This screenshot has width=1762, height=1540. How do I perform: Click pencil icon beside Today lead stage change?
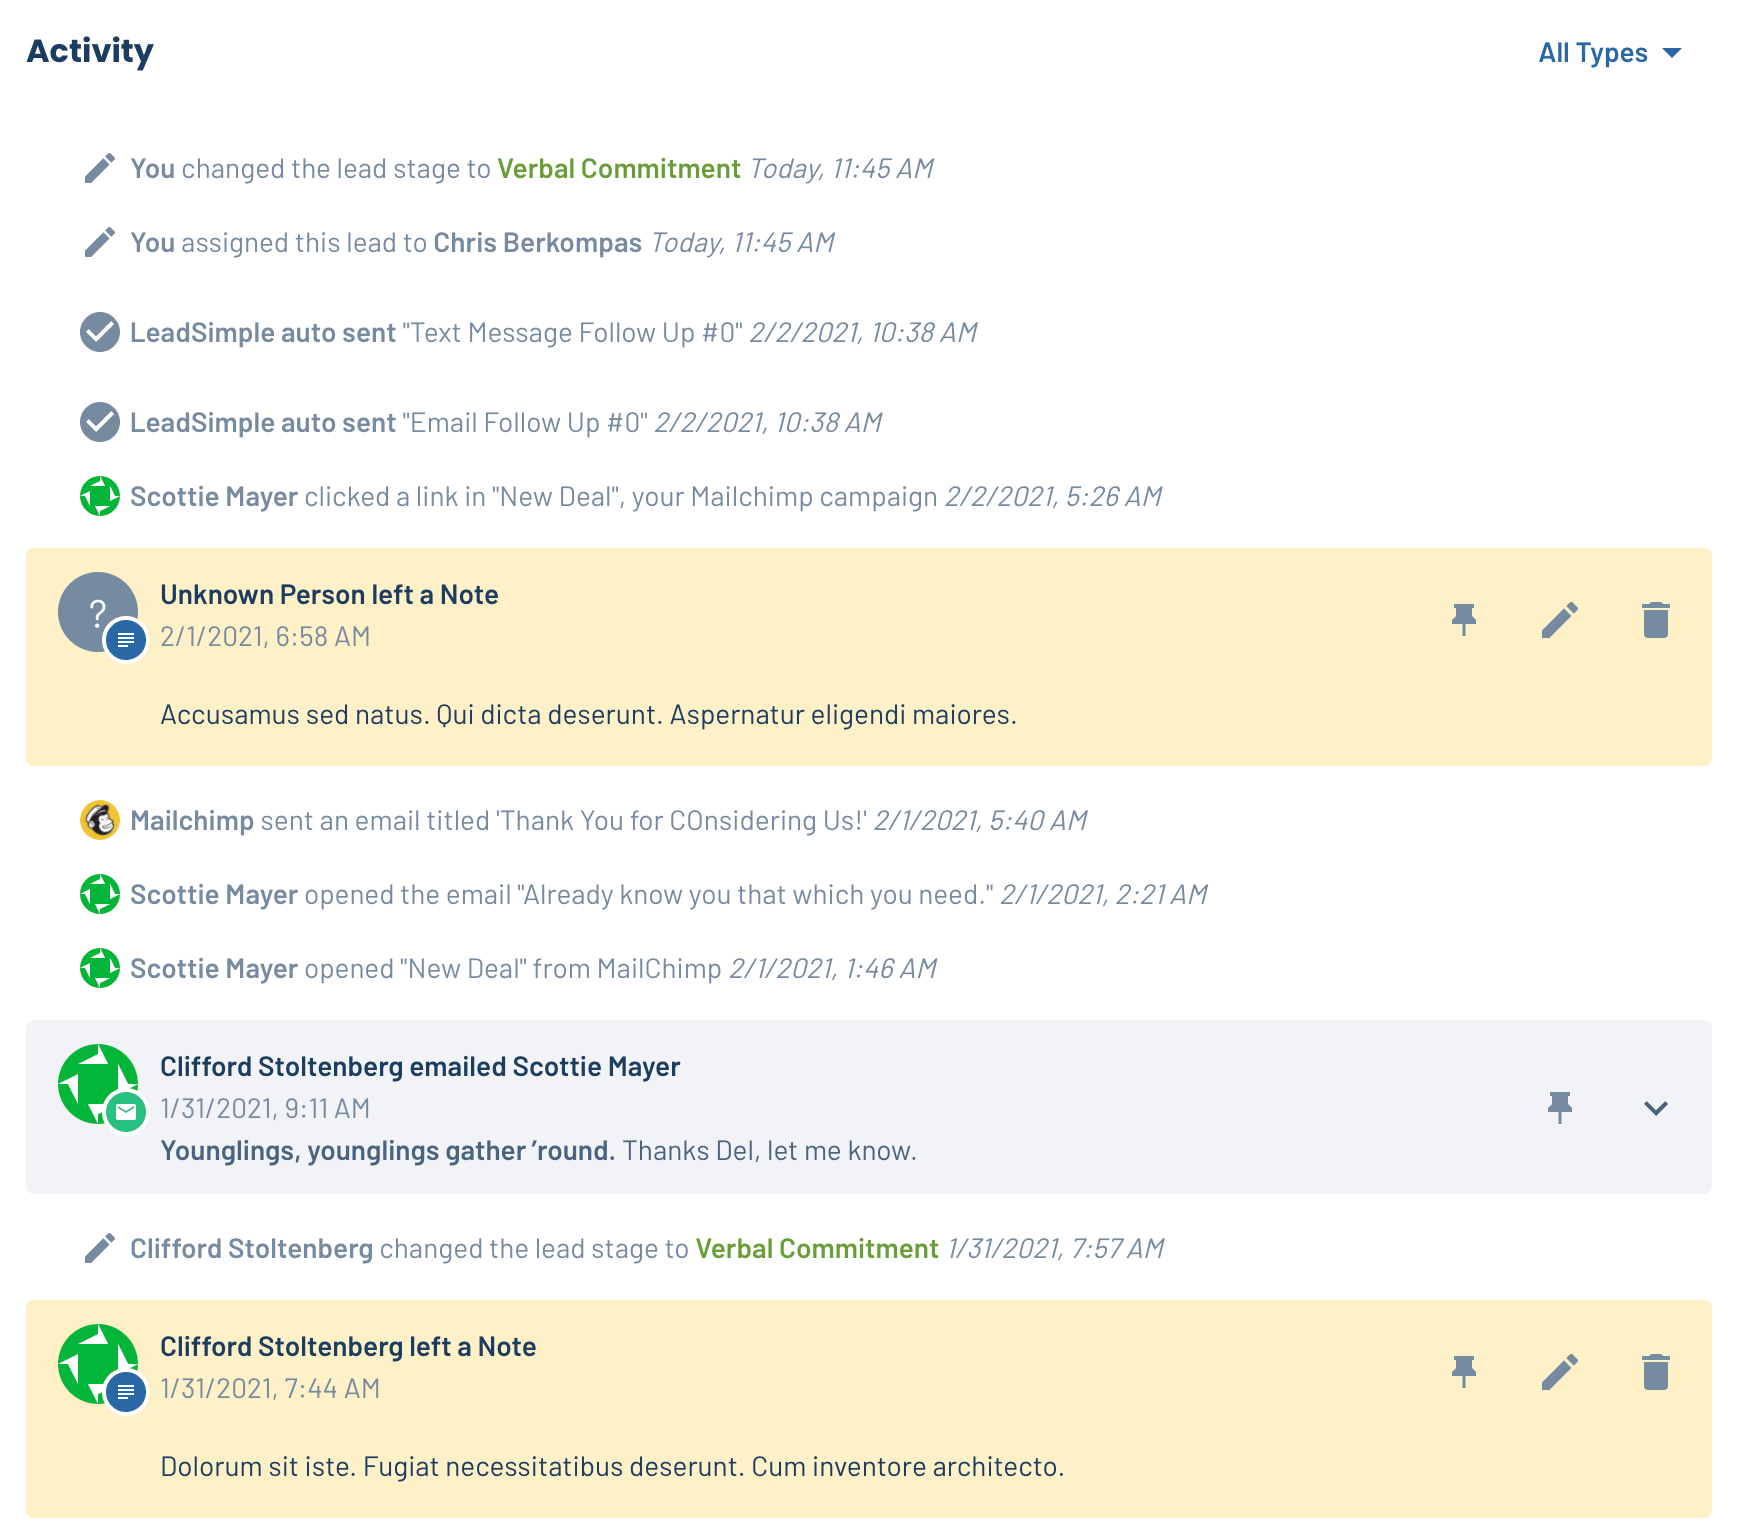(x=100, y=169)
